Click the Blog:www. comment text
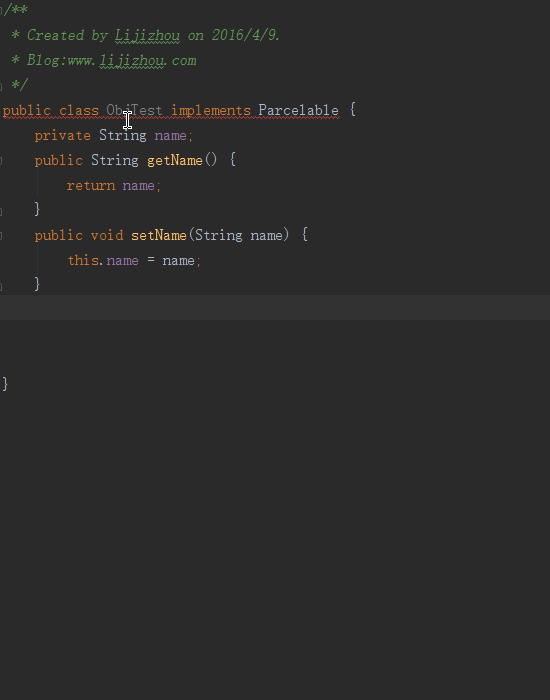Screen dimensions: 550x700 click(x=61, y=60)
